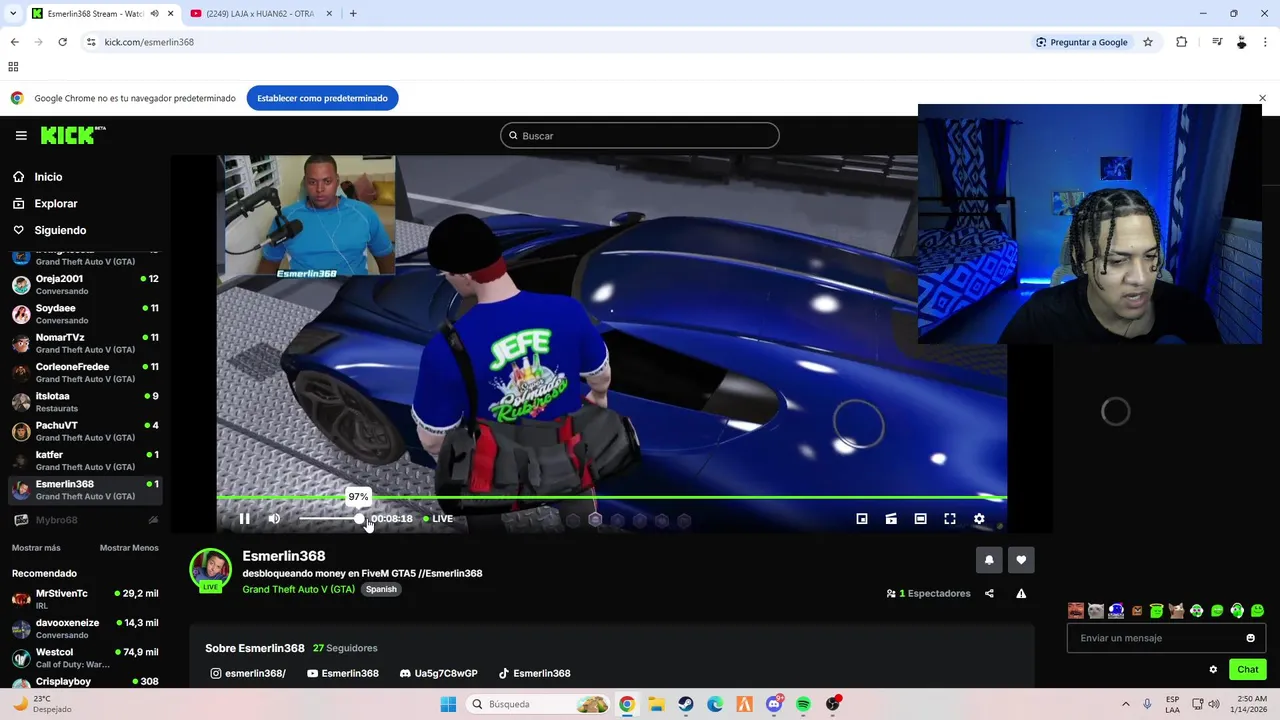The image size is (1280, 720).
Task: Expand list with Mostrar más
Action: (x=36, y=548)
